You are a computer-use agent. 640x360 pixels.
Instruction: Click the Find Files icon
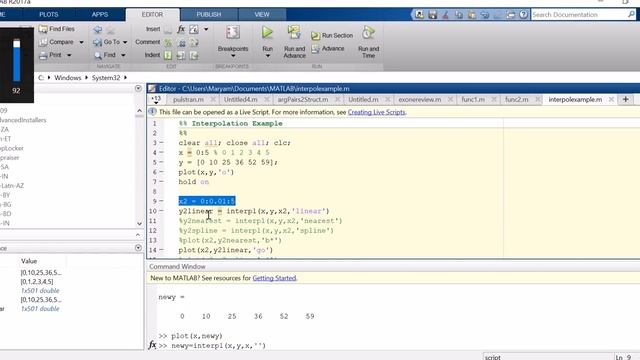[x=43, y=29]
